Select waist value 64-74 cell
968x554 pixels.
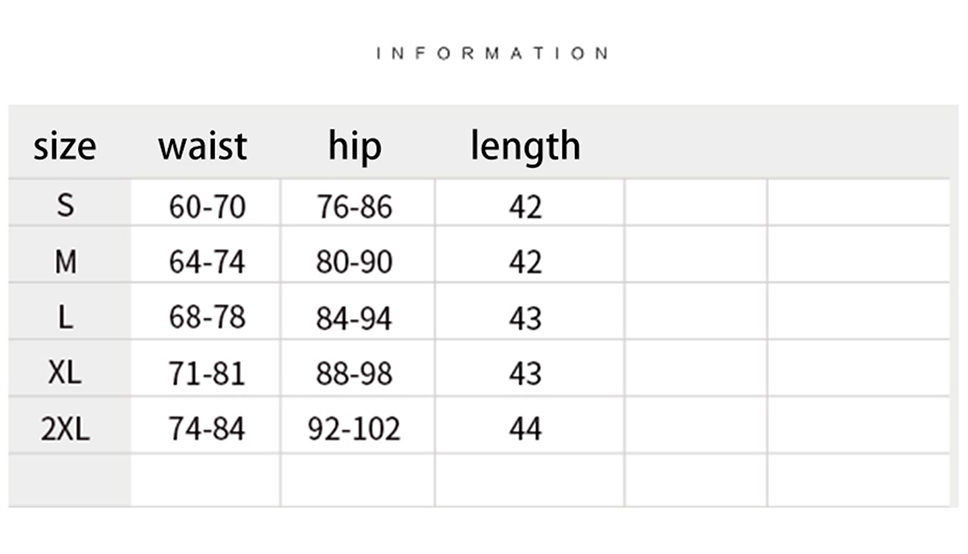point(207,262)
